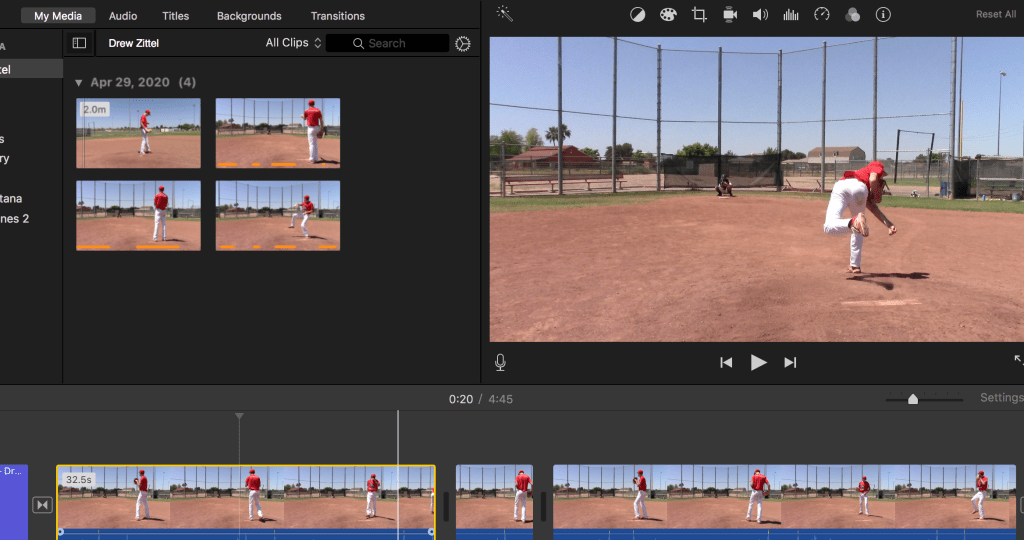
Task: Toggle the media library sidebar list
Action: pos(79,43)
